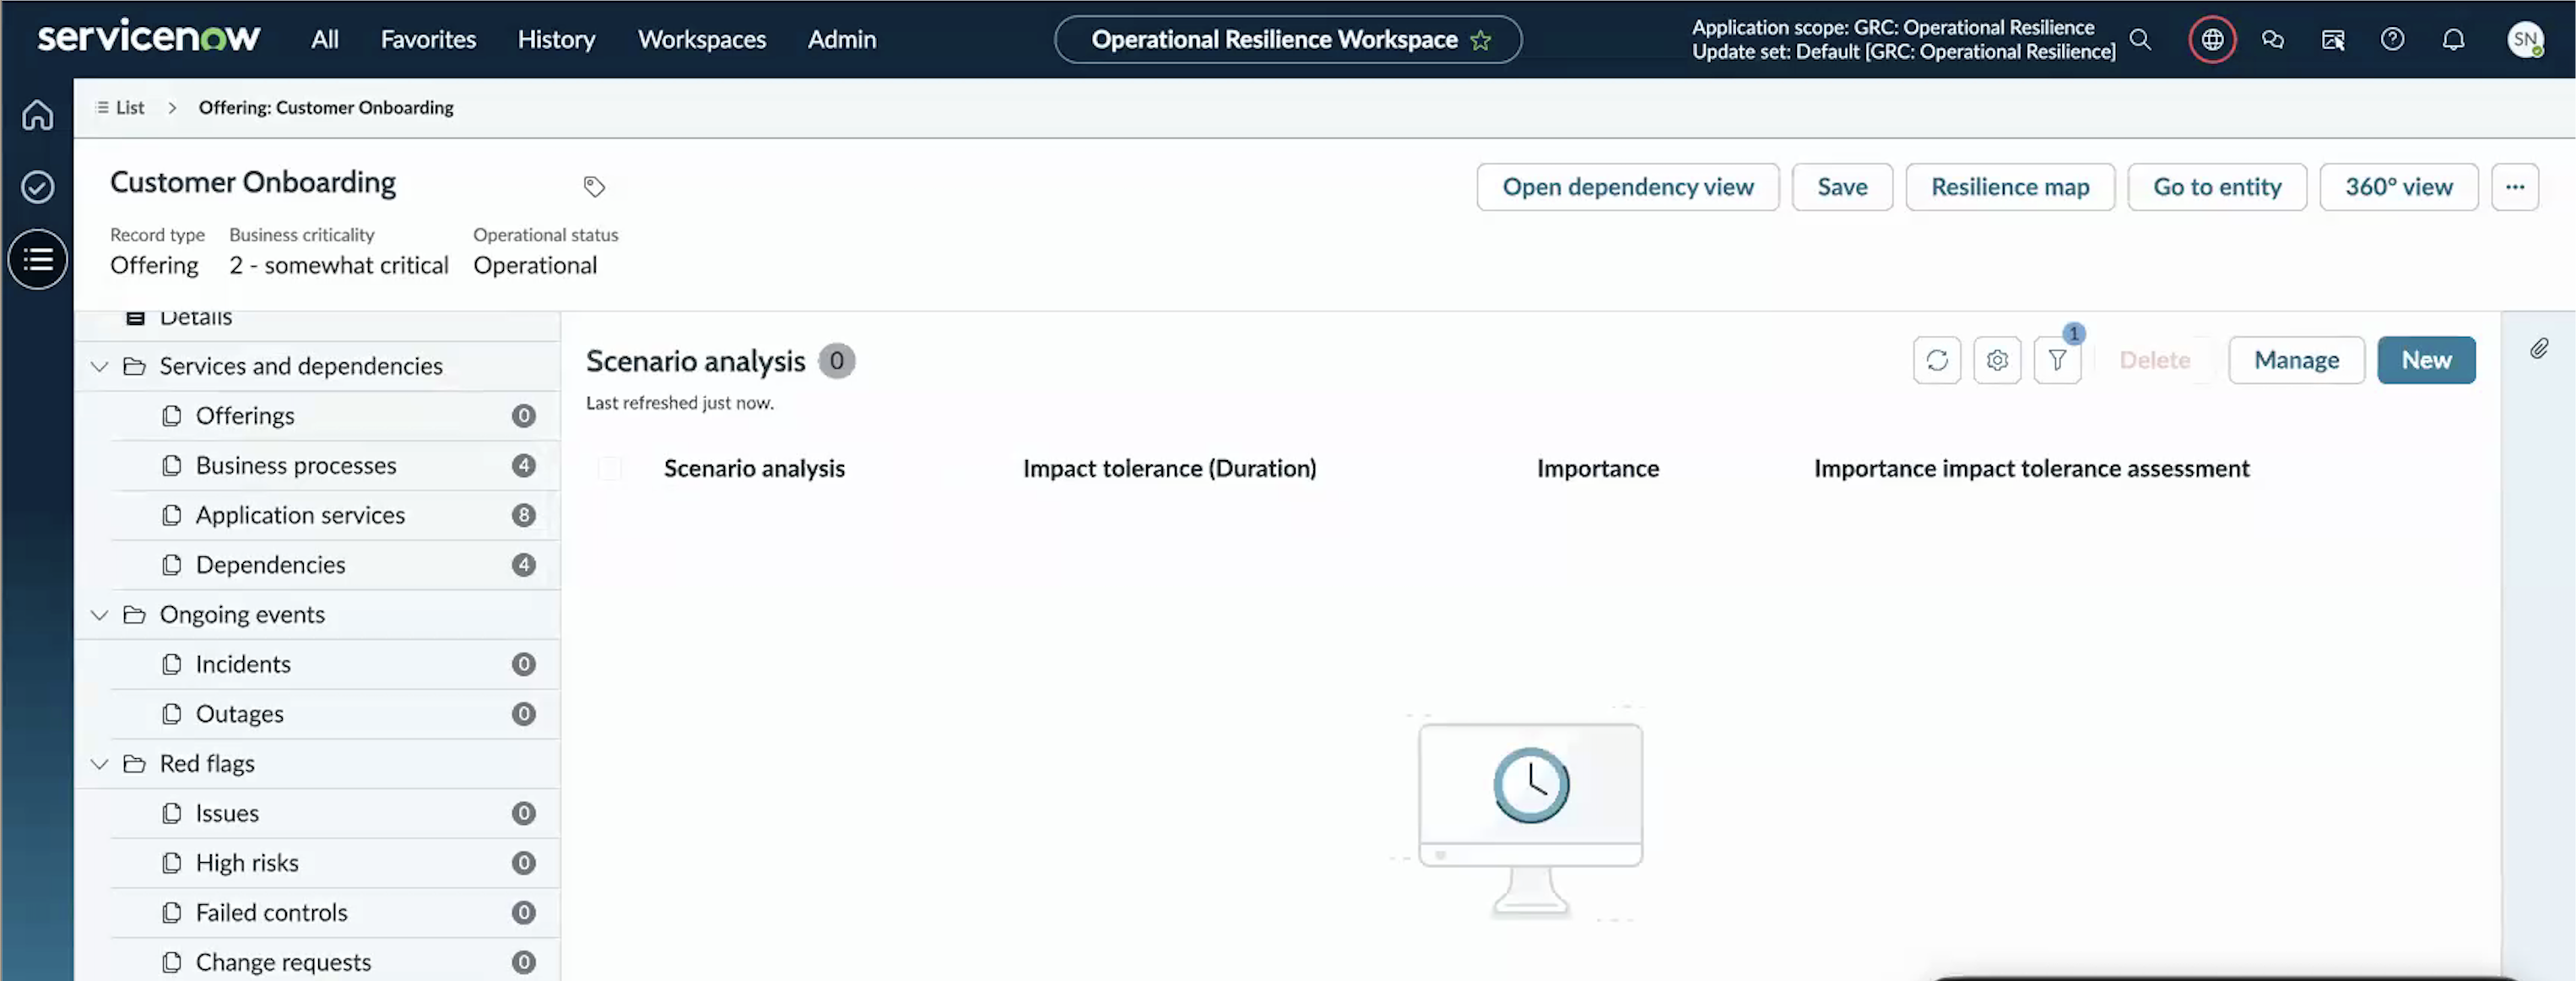This screenshot has width=2576, height=981.
Task: Select High risks in the tree
Action: [335, 863]
